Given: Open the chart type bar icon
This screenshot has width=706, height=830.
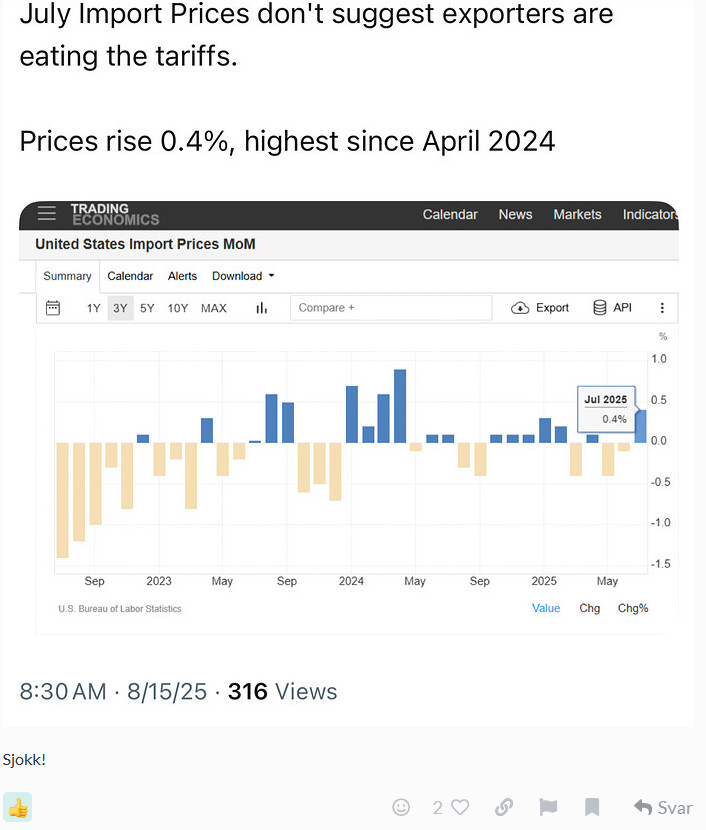Looking at the screenshot, I should [261, 308].
